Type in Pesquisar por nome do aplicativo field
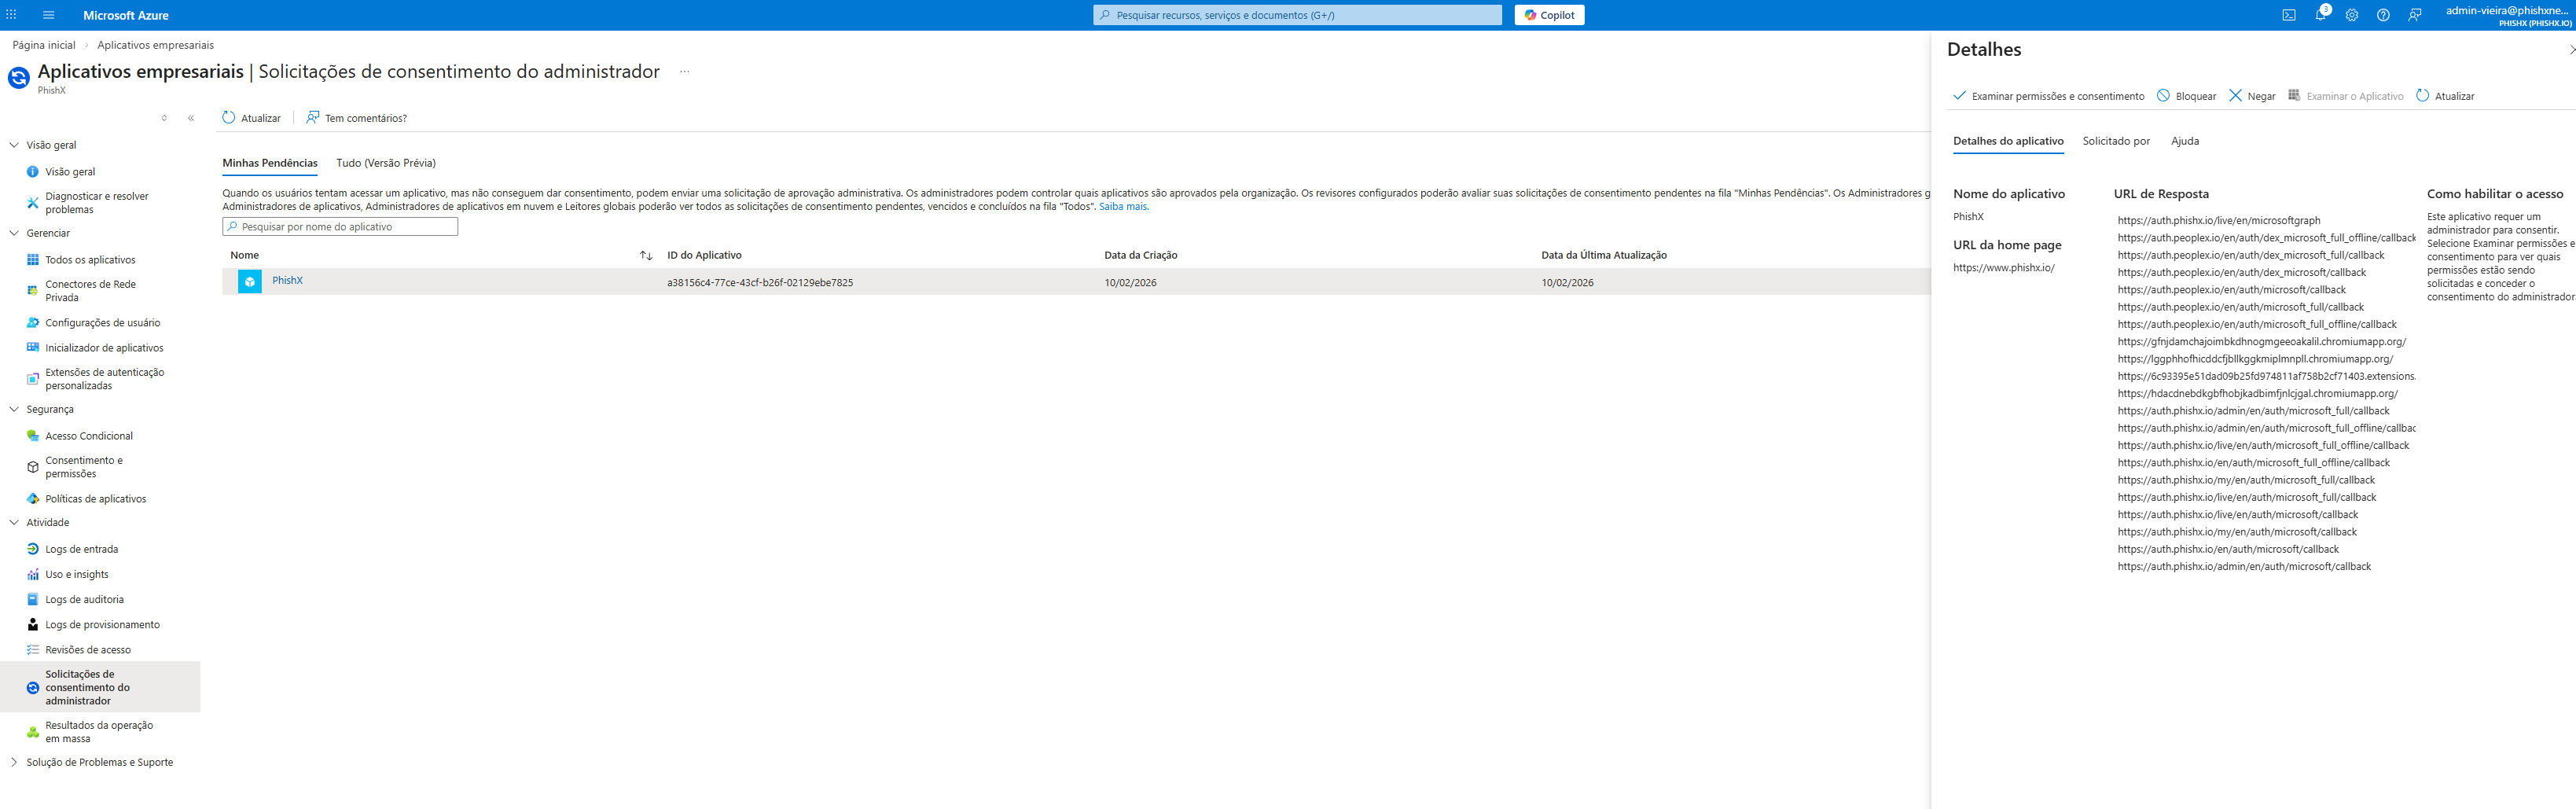 (340, 226)
